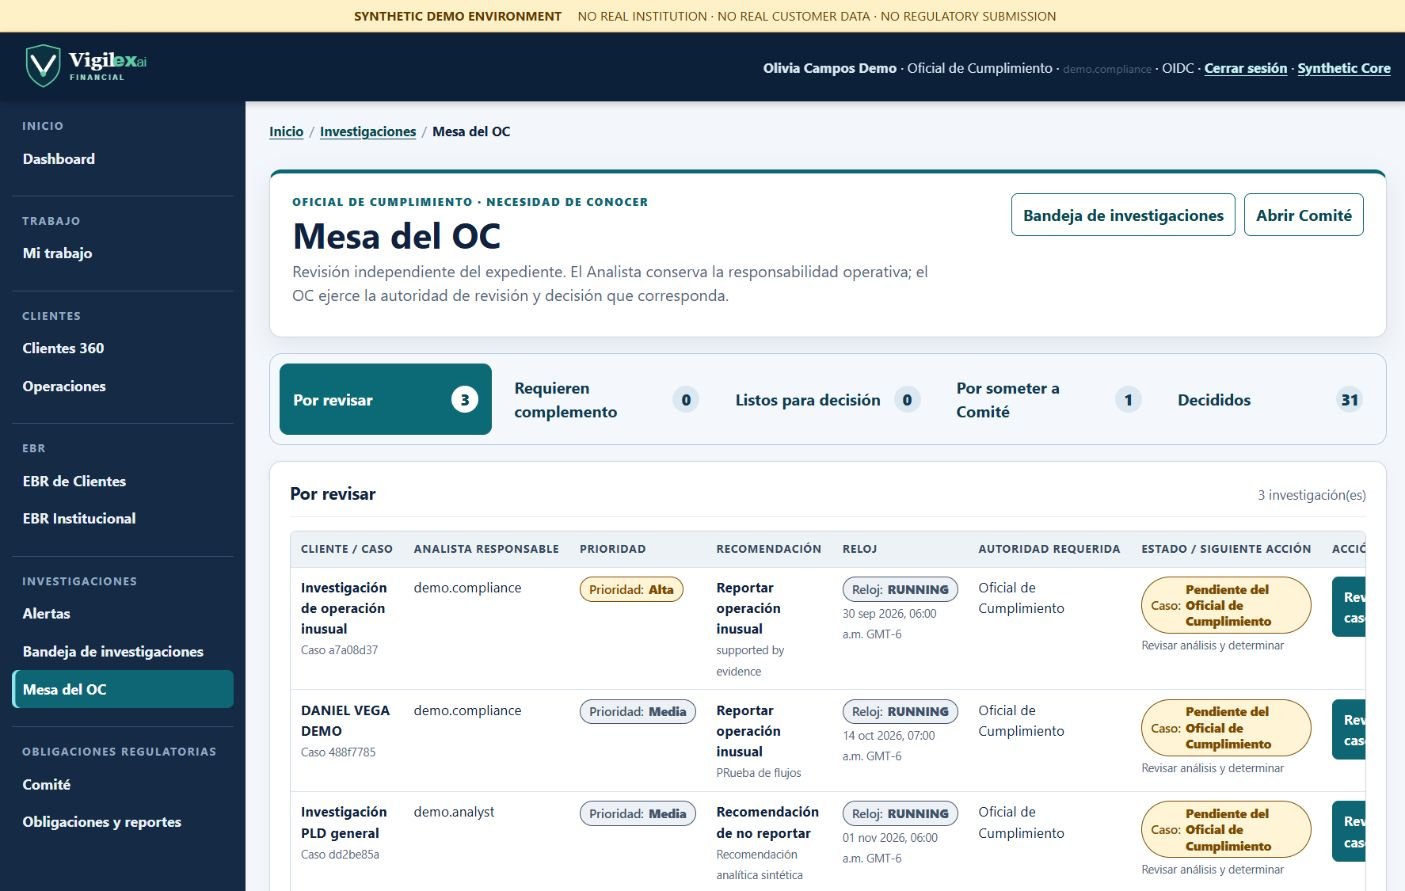Click review button for Caso a7a08d37
Viewport: 1405px width, 891px height.
[x=1349, y=607]
